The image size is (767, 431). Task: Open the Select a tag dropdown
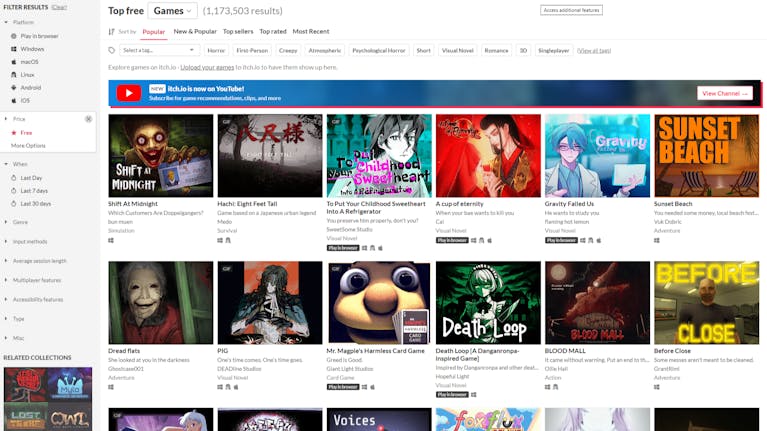pyautogui.click(x=159, y=50)
